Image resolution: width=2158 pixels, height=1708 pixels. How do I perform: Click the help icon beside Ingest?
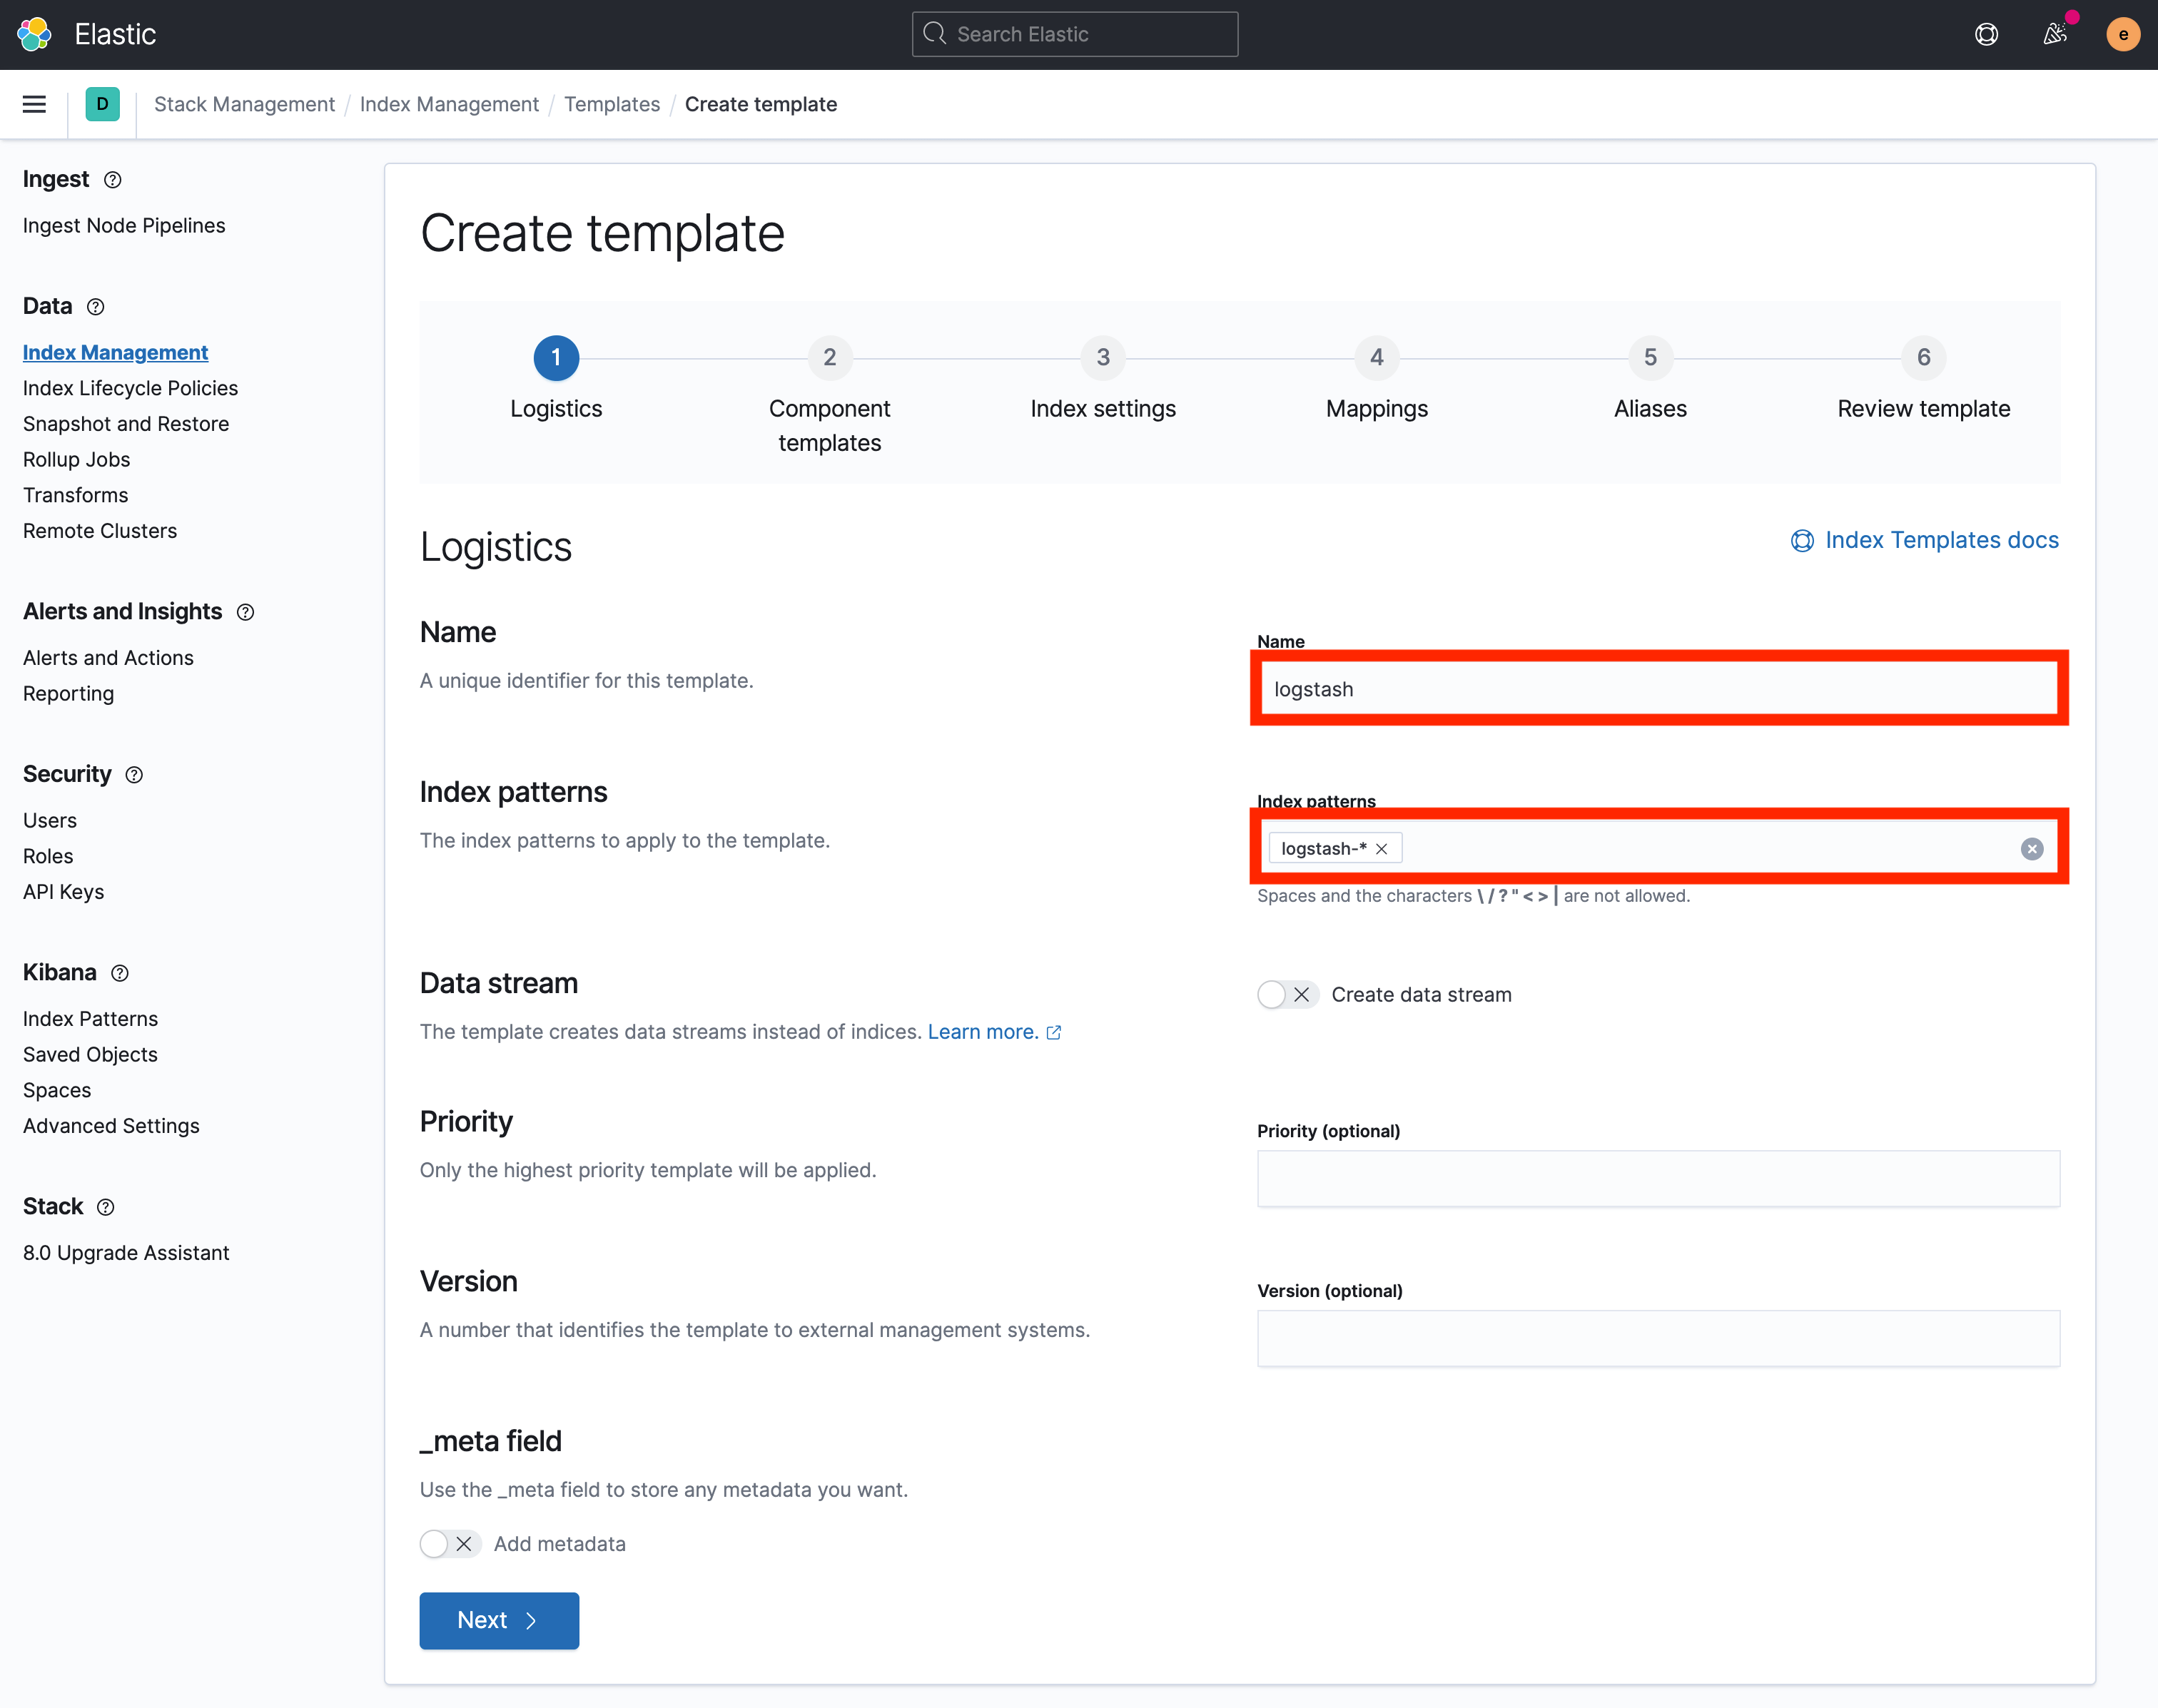[x=113, y=180]
